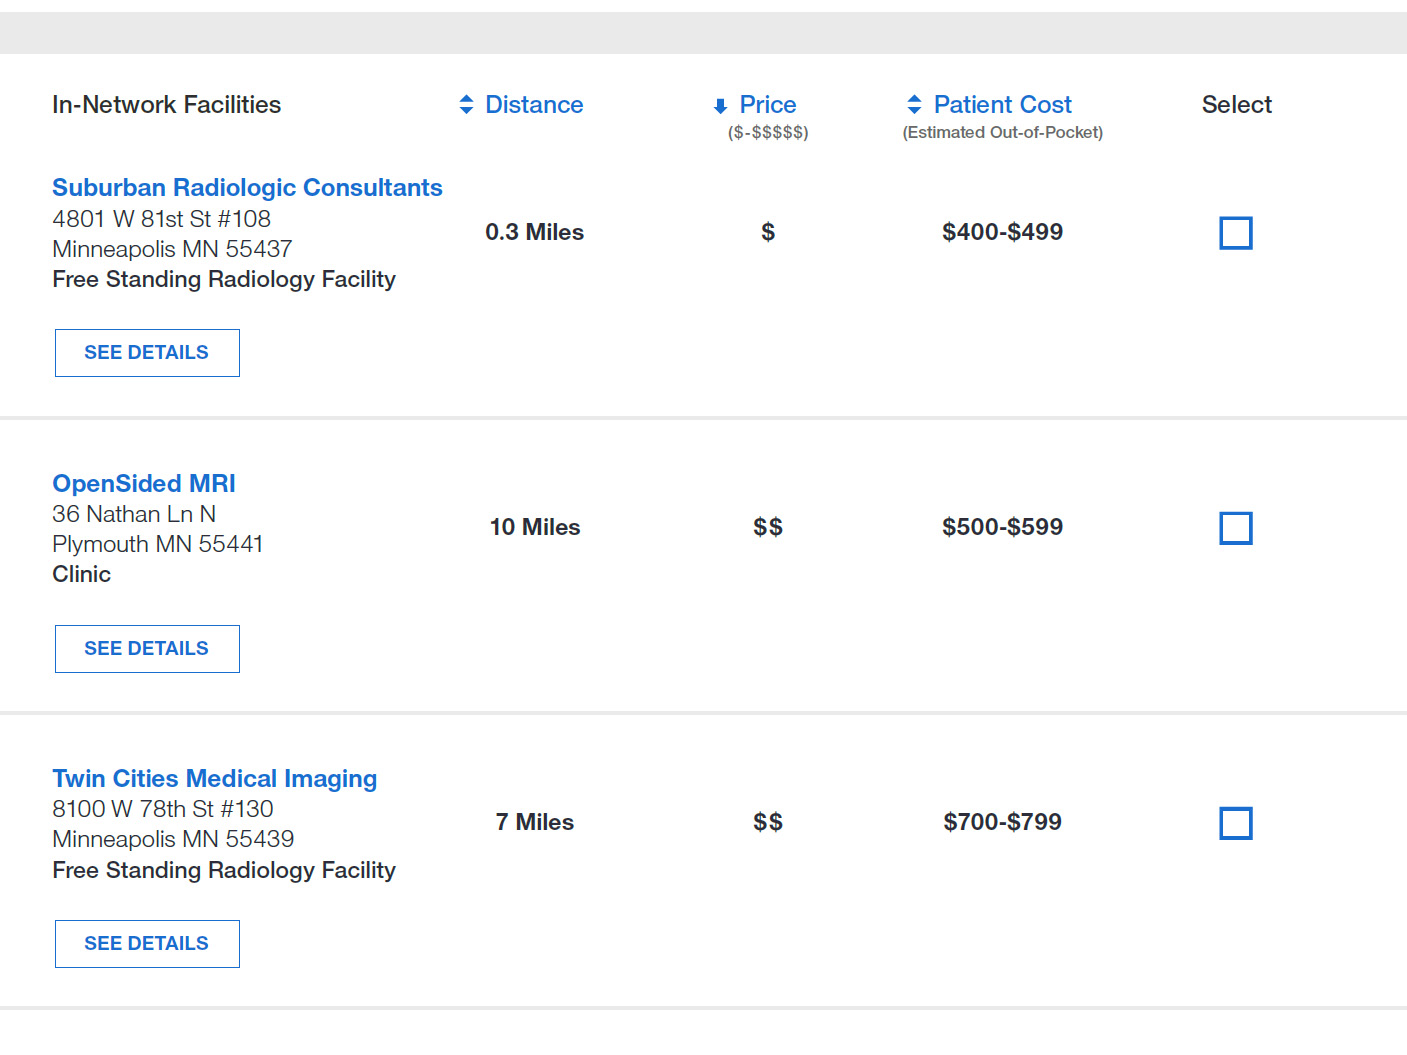The height and width of the screenshot is (1055, 1407).
Task: Click Minneapolis MN 55437 text
Action: pyautogui.click(x=172, y=249)
